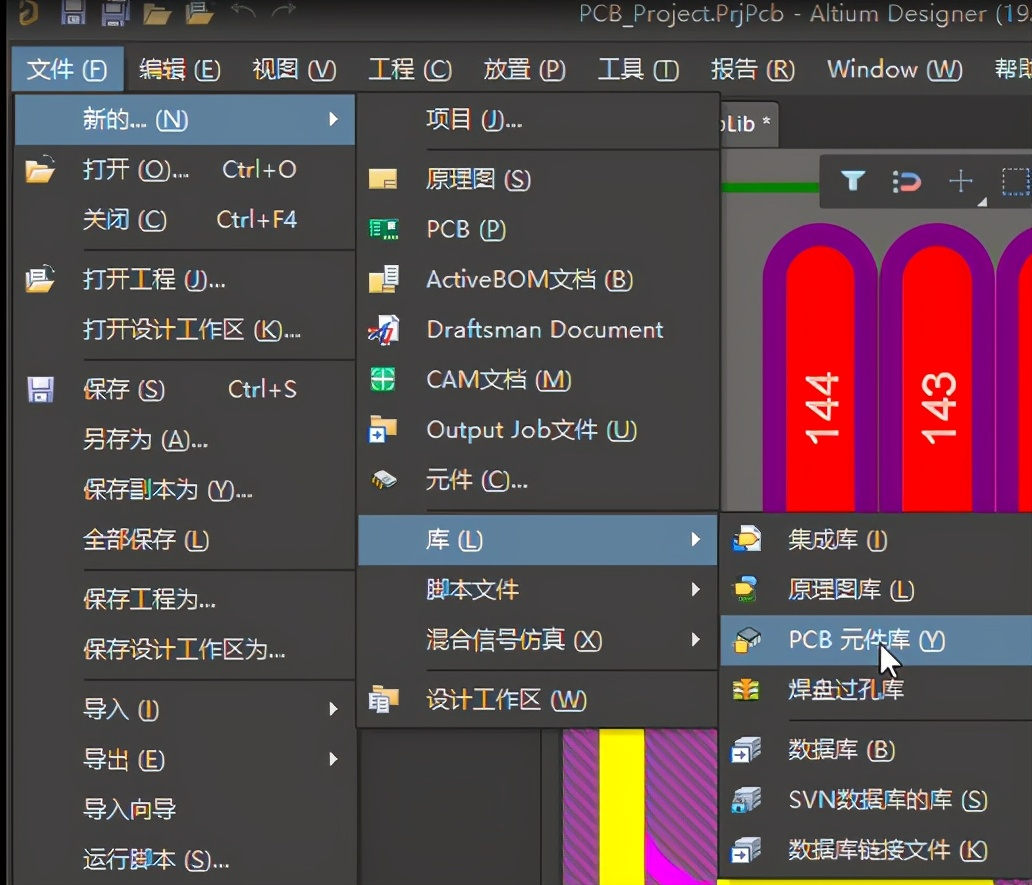Click the Open folder icon in the title toolbar
This screenshot has height=885, width=1032.
click(x=157, y=13)
